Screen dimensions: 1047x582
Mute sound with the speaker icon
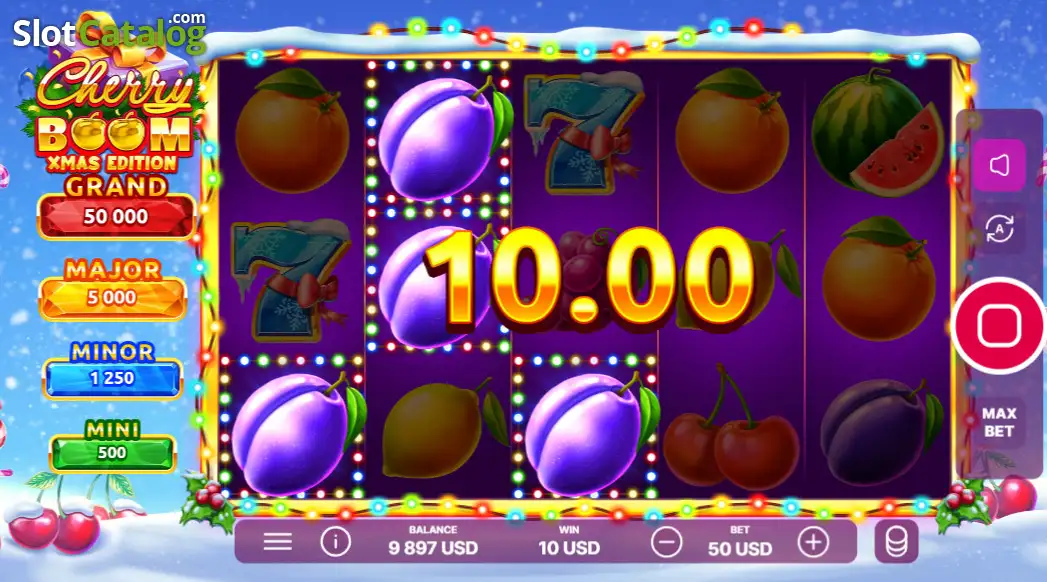[x=999, y=165]
